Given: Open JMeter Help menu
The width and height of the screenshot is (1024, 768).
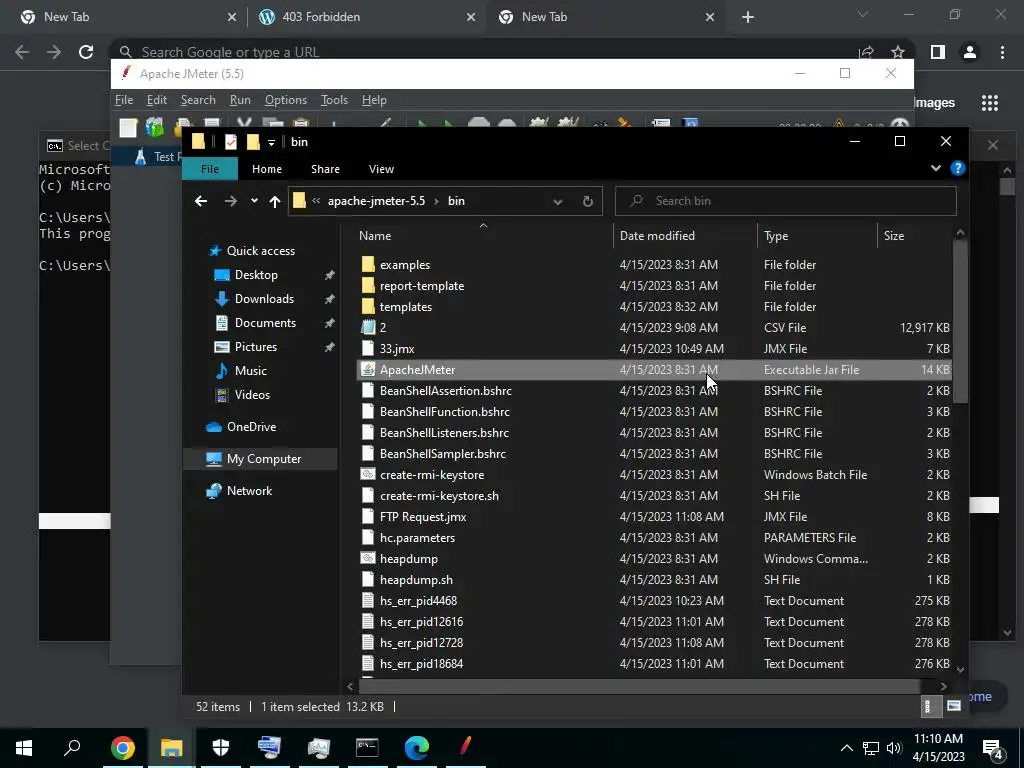Looking at the screenshot, I should click(x=374, y=100).
